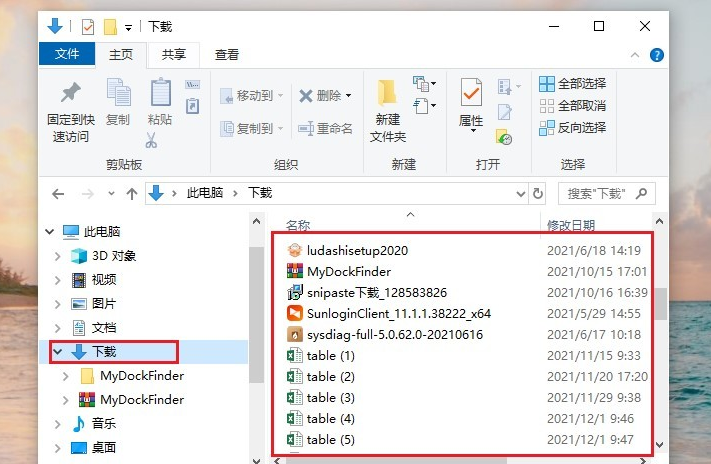Click the refresh icon beside the address bar
Viewport: 711px width, 464px height.
click(x=538, y=193)
